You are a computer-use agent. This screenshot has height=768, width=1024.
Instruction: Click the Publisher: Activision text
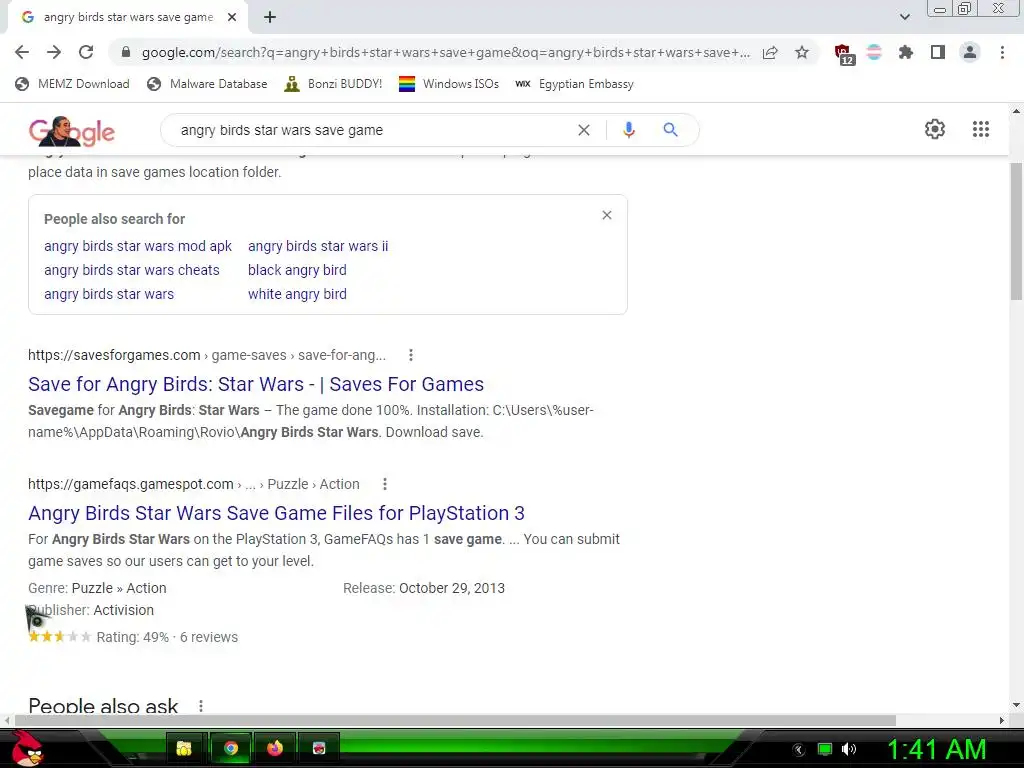pyautogui.click(x=91, y=610)
